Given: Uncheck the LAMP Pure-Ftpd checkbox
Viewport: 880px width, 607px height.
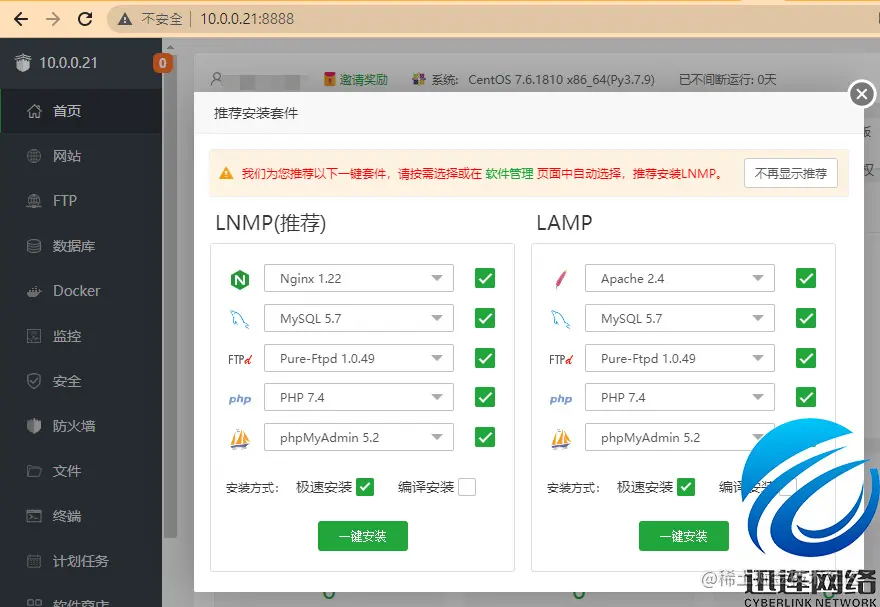Looking at the screenshot, I should tap(806, 358).
